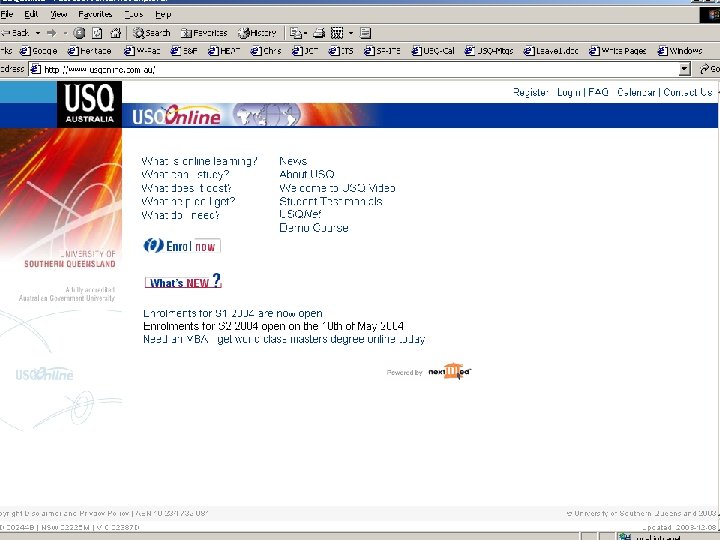The width and height of the screenshot is (720, 540).
Task: Open the Heritage links-bar shortcut
Action: coord(90,51)
